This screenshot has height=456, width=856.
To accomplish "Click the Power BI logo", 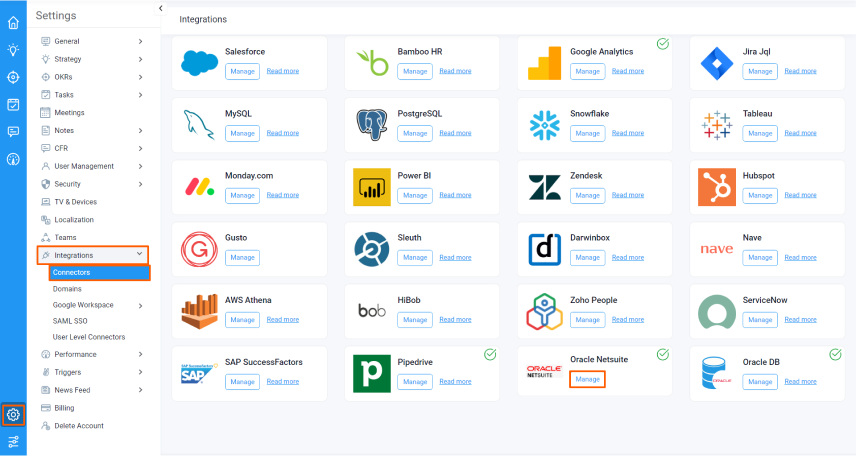I will [372, 187].
